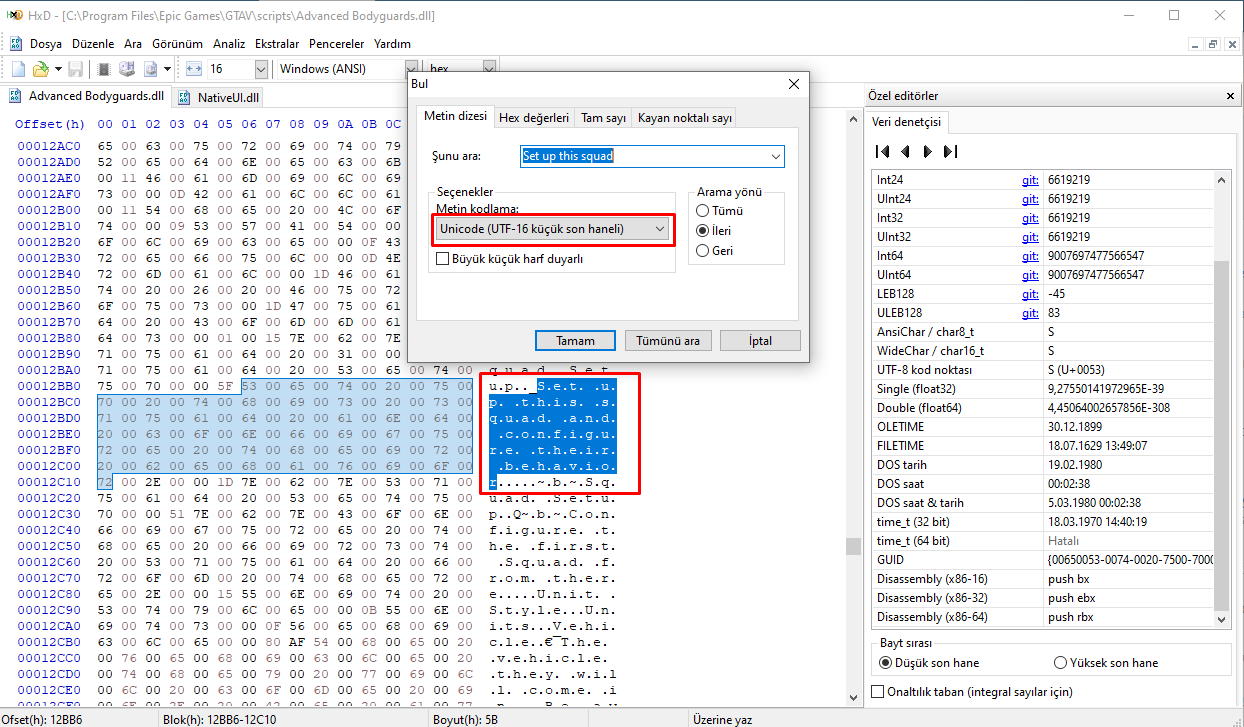The height and width of the screenshot is (727, 1244).
Task: Click the Save disk toolbar icon
Action: click(75, 69)
